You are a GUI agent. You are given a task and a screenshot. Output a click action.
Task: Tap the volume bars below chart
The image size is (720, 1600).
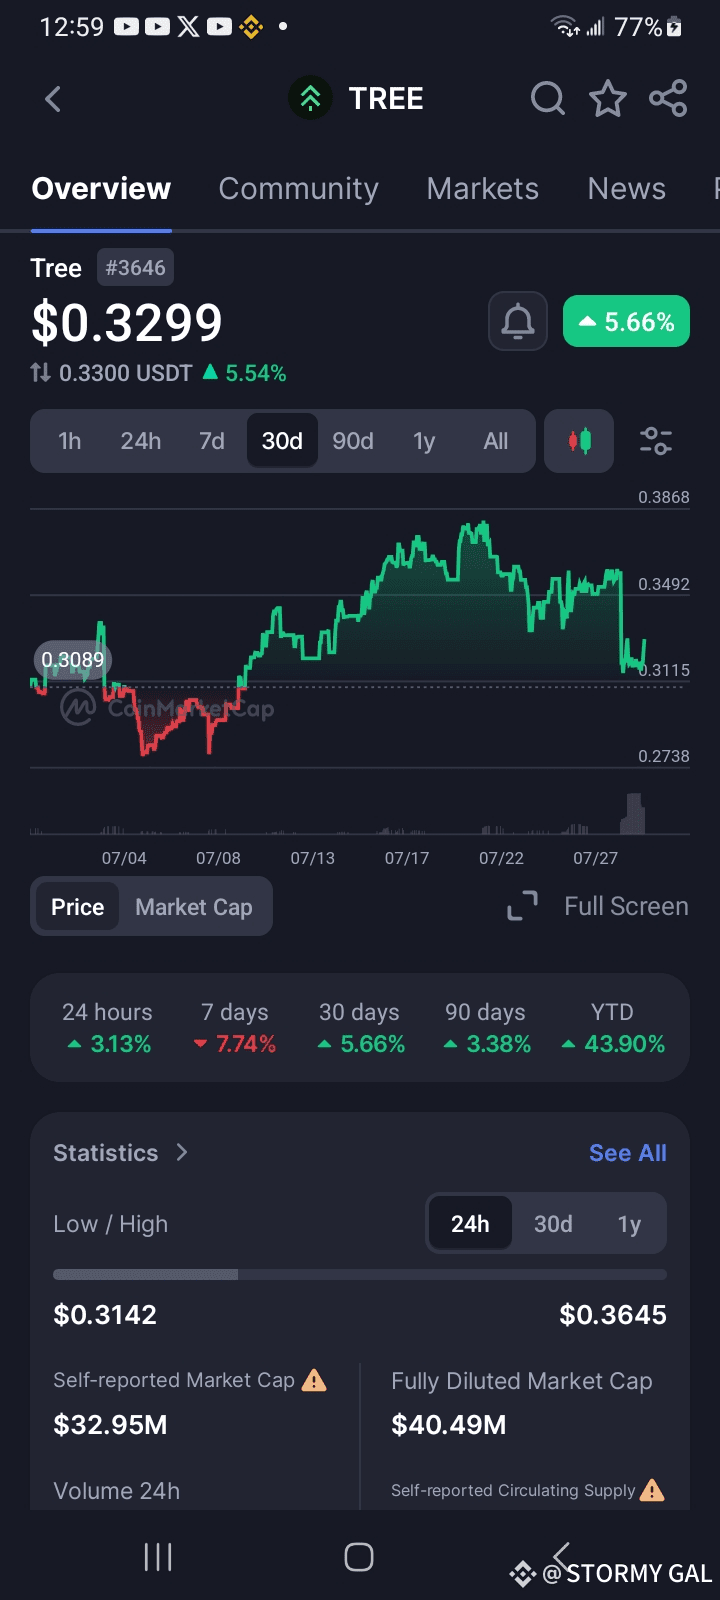pos(340,815)
